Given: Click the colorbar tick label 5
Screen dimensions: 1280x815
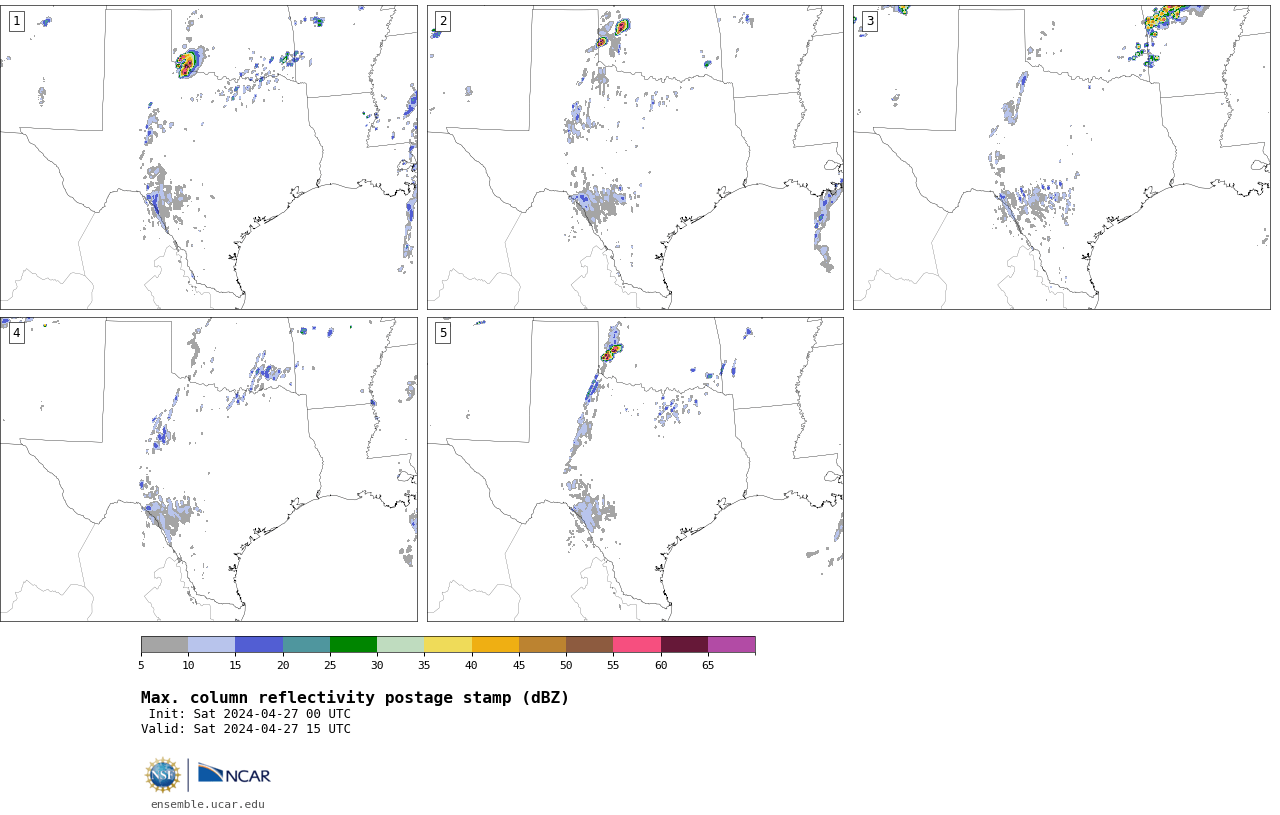Looking at the screenshot, I should 141,665.
